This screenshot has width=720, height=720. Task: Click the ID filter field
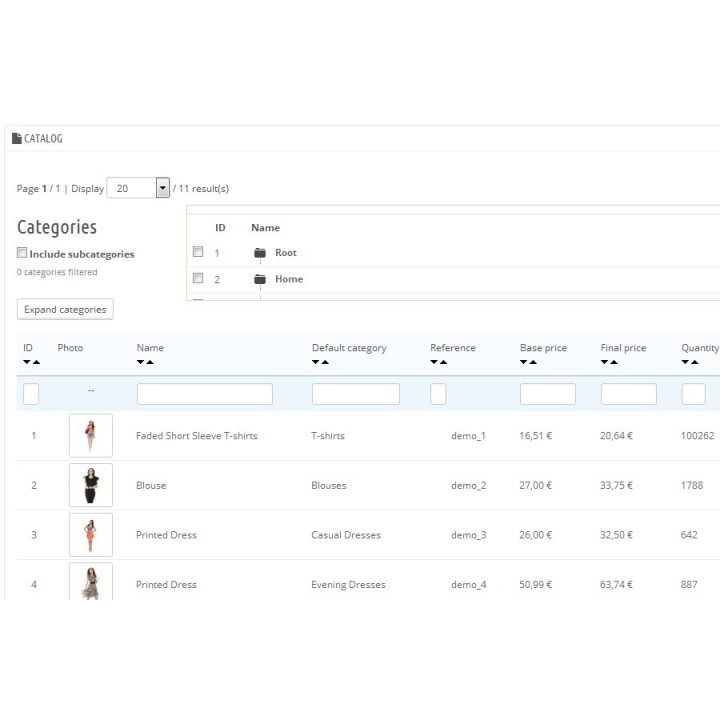tap(31, 394)
